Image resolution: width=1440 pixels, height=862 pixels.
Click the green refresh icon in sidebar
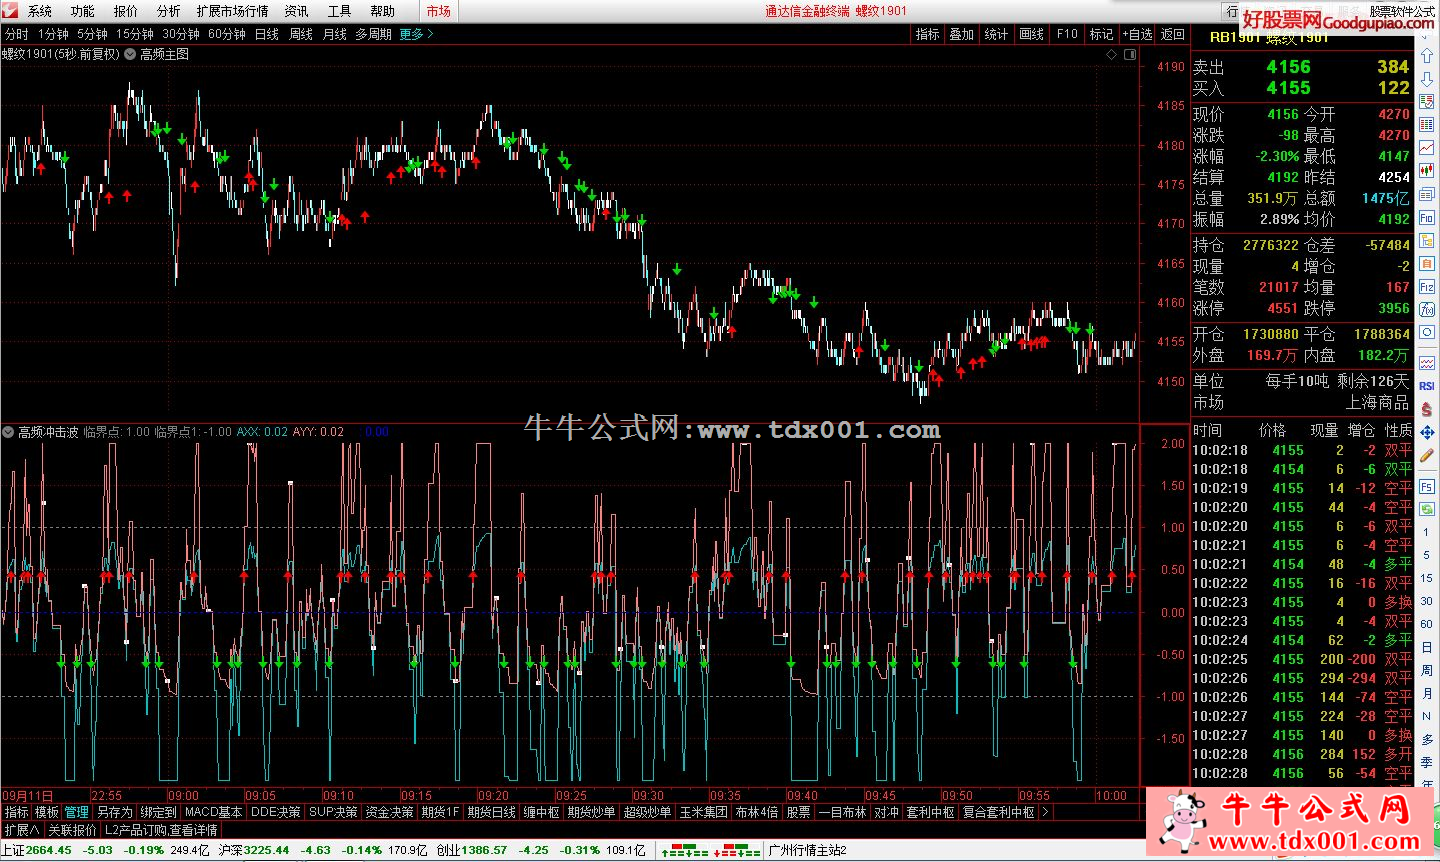(1427, 509)
